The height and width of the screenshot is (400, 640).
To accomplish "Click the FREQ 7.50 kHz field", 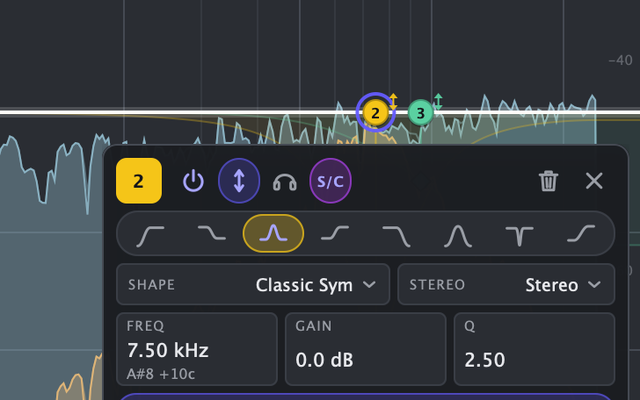I will tap(197, 349).
